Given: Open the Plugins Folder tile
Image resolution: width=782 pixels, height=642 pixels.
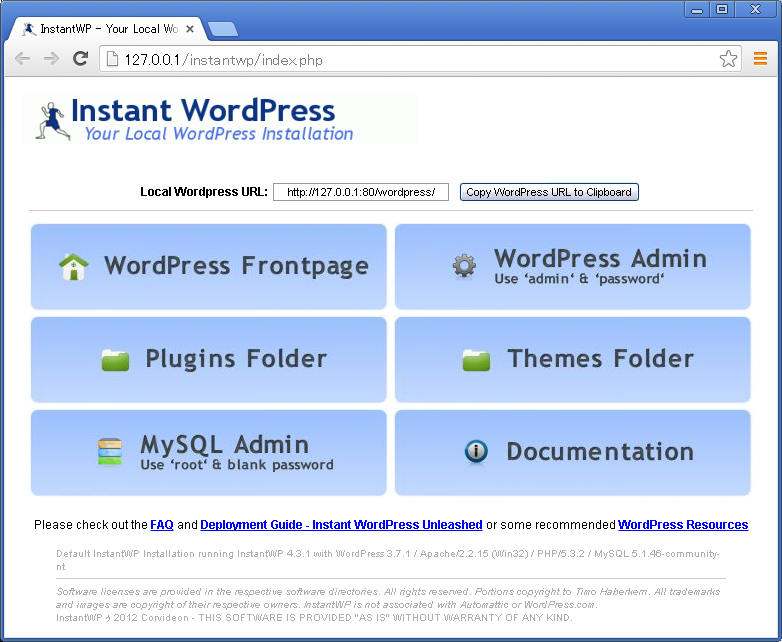Looking at the screenshot, I should pos(208,359).
